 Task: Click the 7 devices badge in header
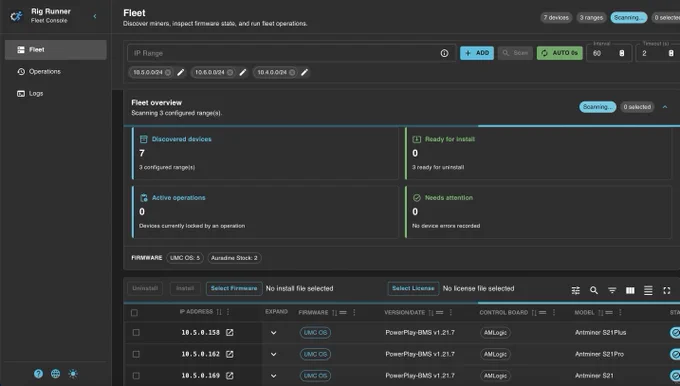(x=556, y=17)
